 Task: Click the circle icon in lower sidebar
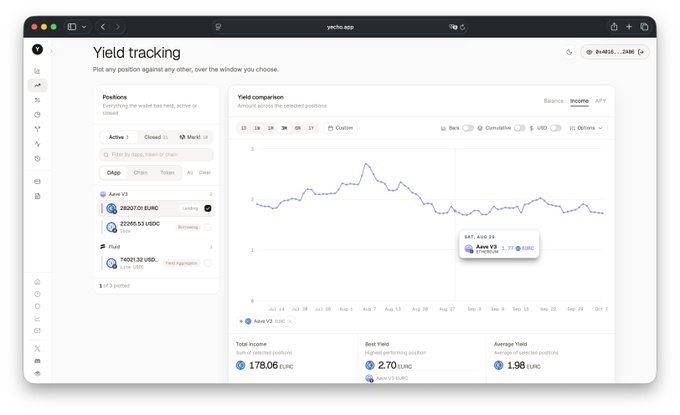click(x=37, y=306)
